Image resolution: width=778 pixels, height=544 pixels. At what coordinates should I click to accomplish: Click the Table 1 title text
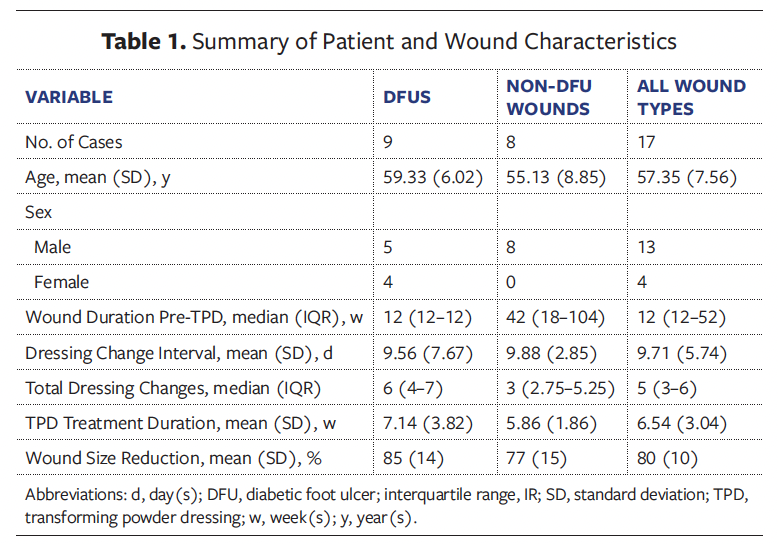[388, 42]
